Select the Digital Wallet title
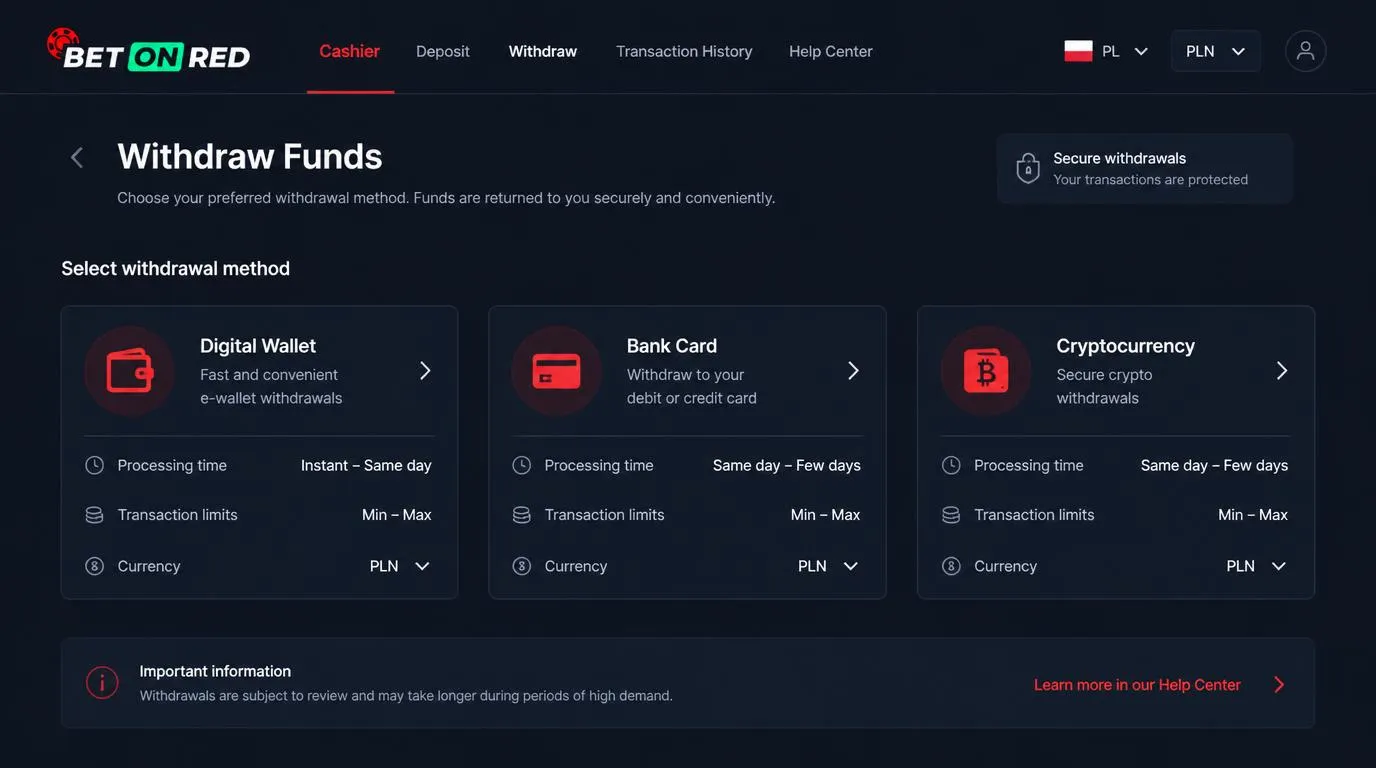1376x768 pixels. click(258, 346)
